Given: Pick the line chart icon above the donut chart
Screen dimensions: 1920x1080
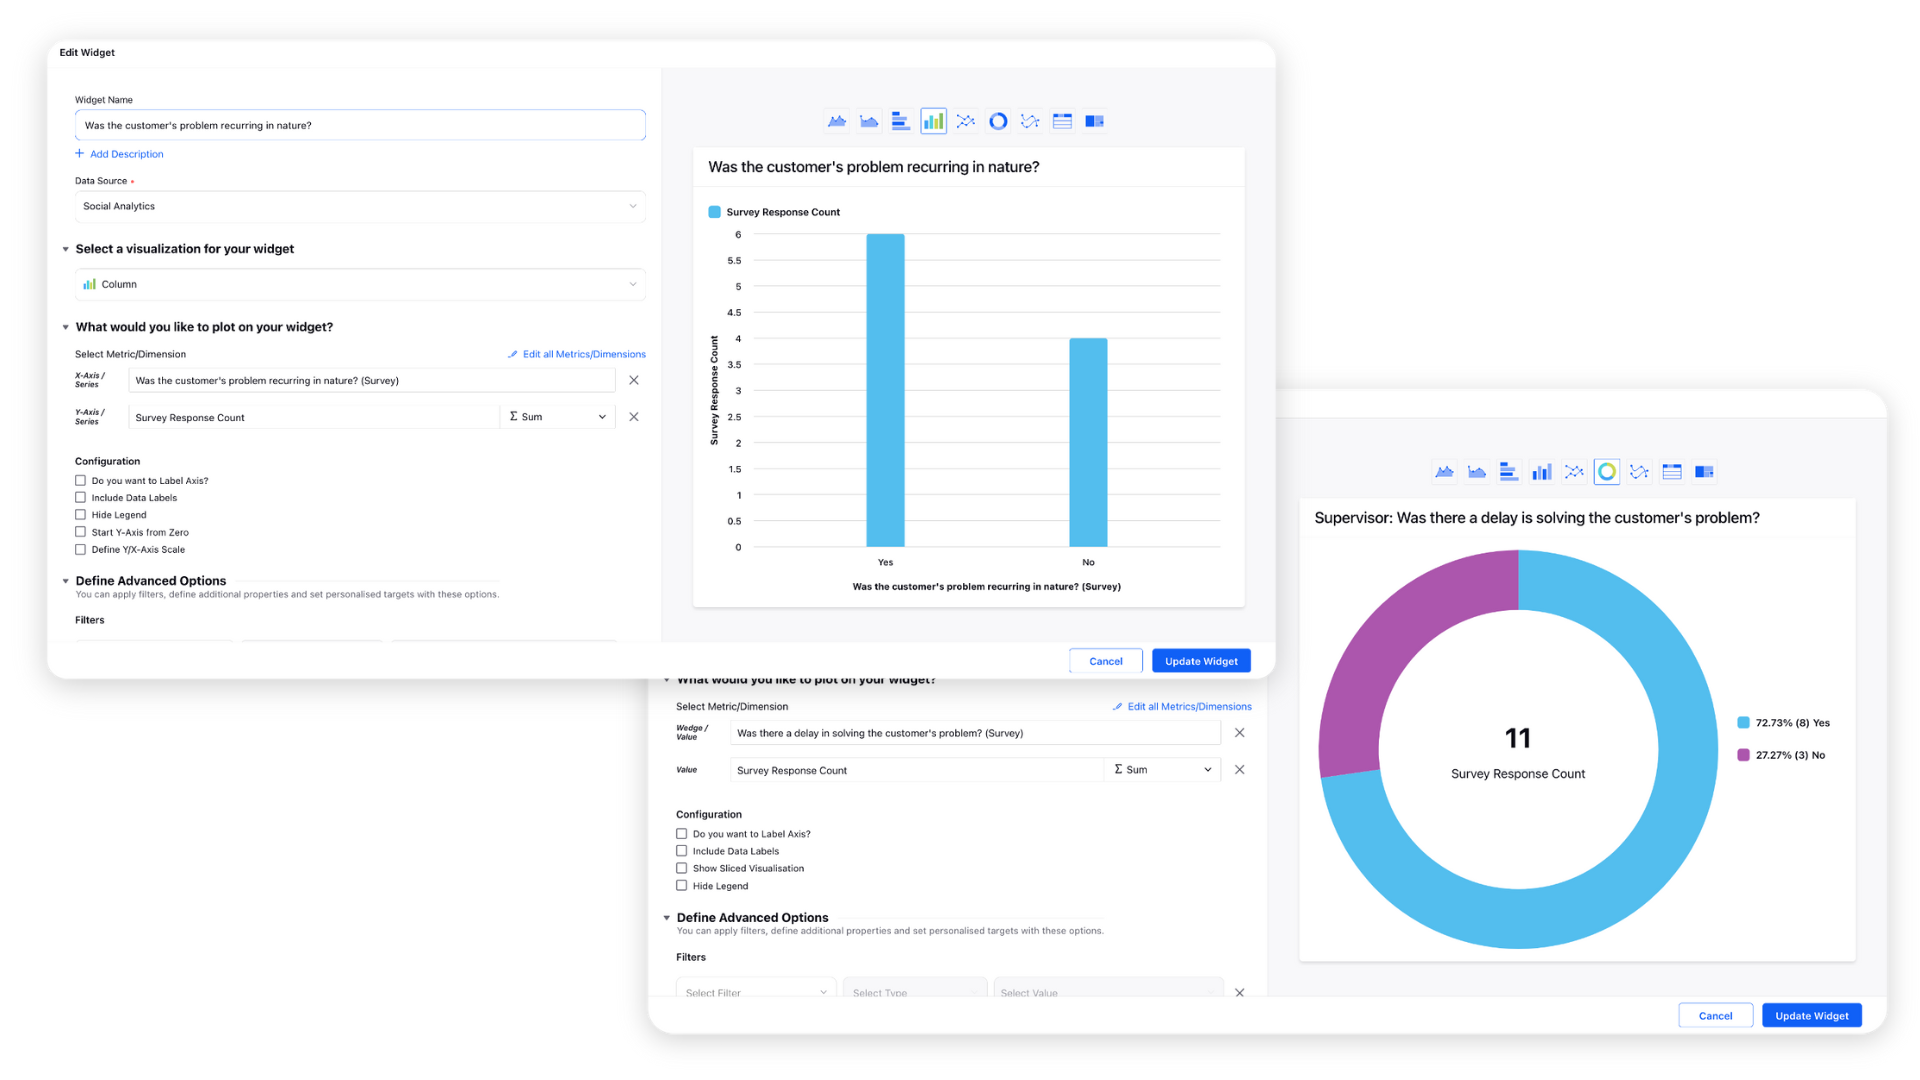Looking at the screenshot, I should (x=1574, y=472).
